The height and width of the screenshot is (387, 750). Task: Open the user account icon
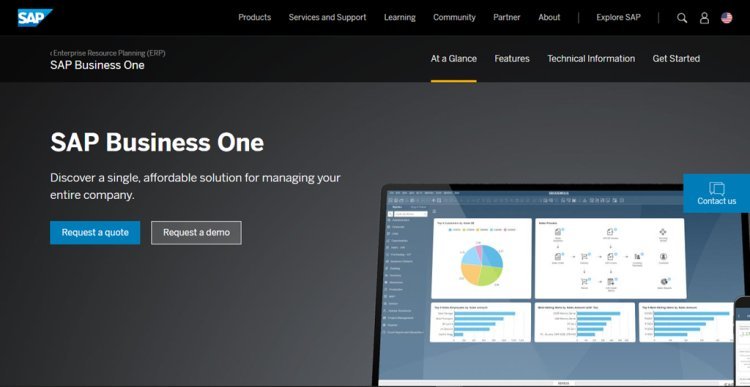tap(704, 18)
